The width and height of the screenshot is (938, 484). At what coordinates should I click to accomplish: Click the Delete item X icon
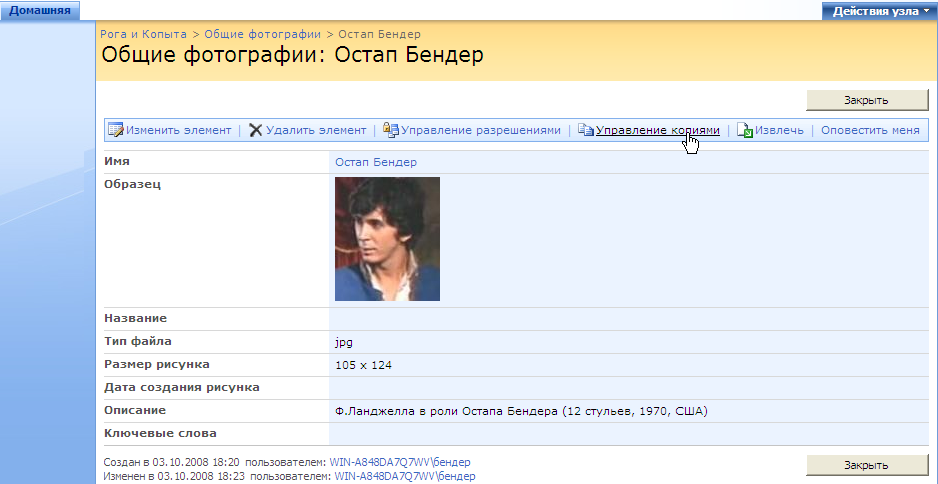click(255, 130)
